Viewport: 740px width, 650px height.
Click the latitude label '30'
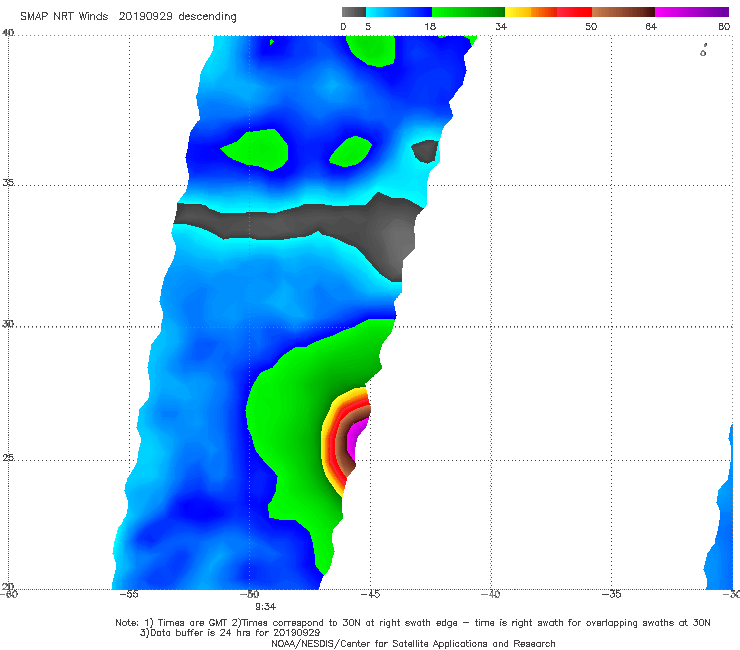8,324
